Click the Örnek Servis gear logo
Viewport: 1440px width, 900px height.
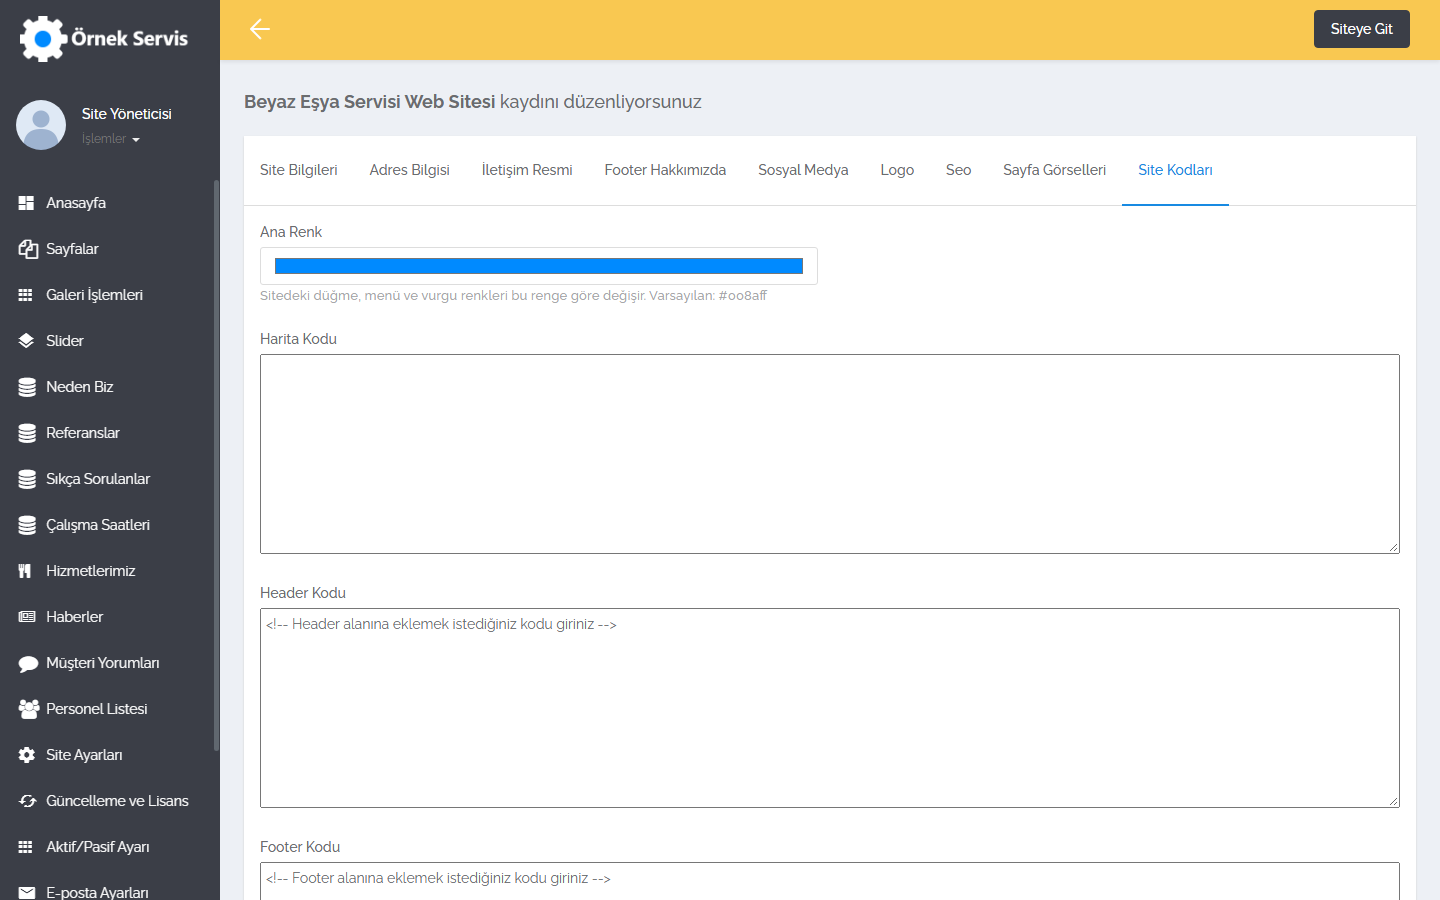point(43,39)
